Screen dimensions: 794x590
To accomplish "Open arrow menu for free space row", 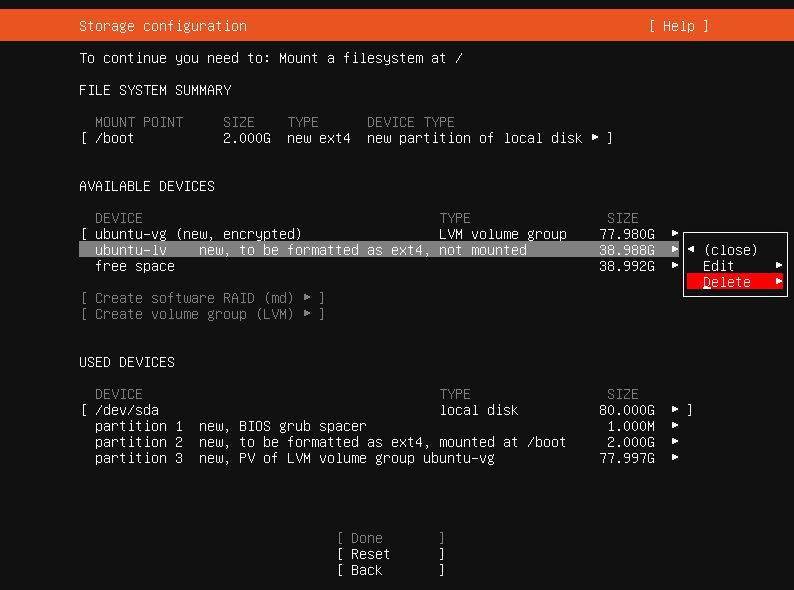I will pos(675,266).
